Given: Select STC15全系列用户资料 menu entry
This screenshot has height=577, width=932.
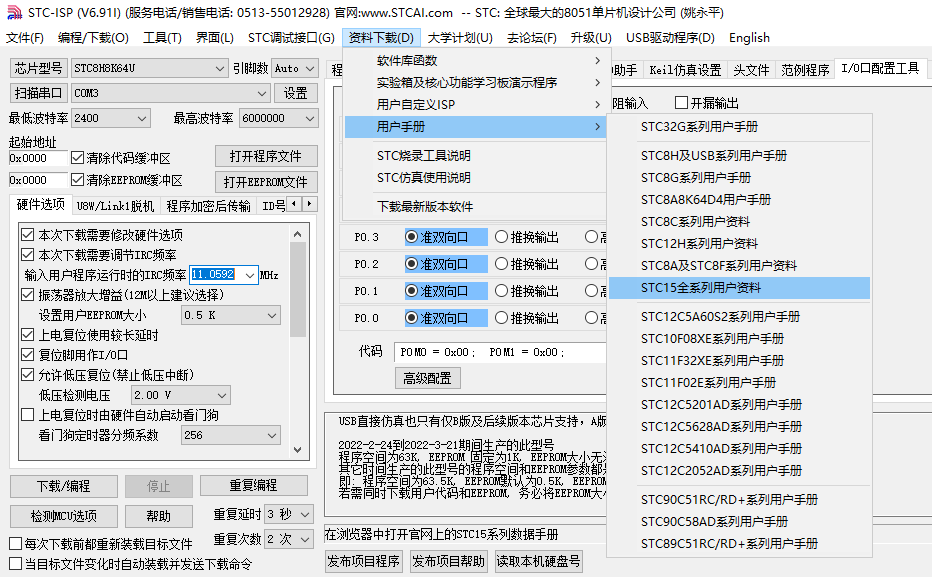Looking at the screenshot, I should pos(739,288).
